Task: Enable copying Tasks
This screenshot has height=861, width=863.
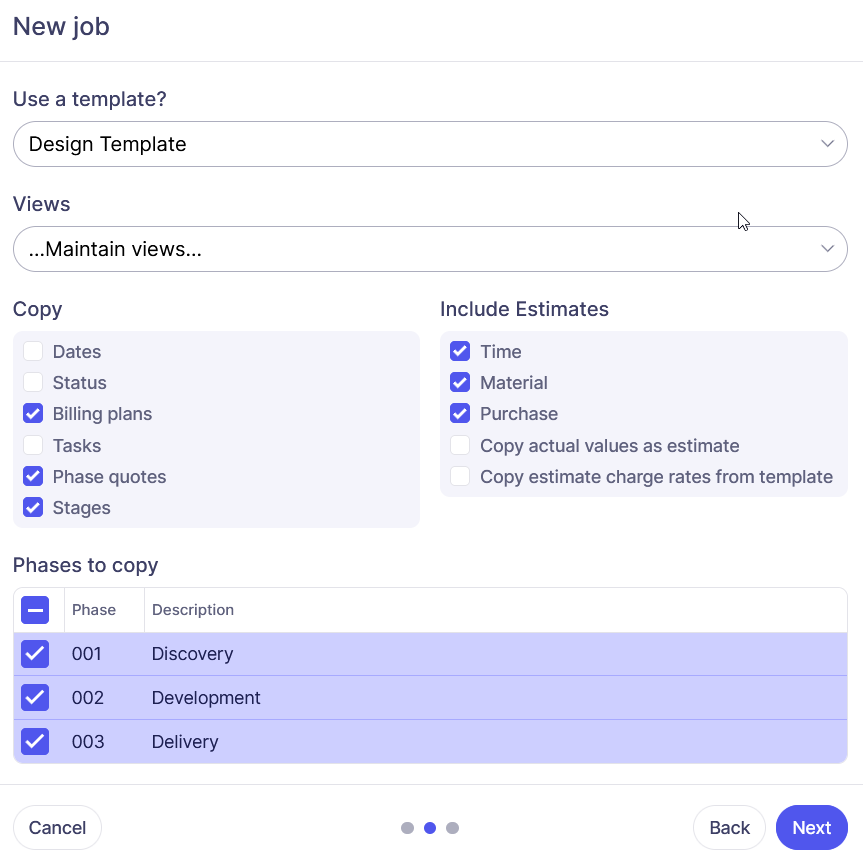Action: [33, 446]
